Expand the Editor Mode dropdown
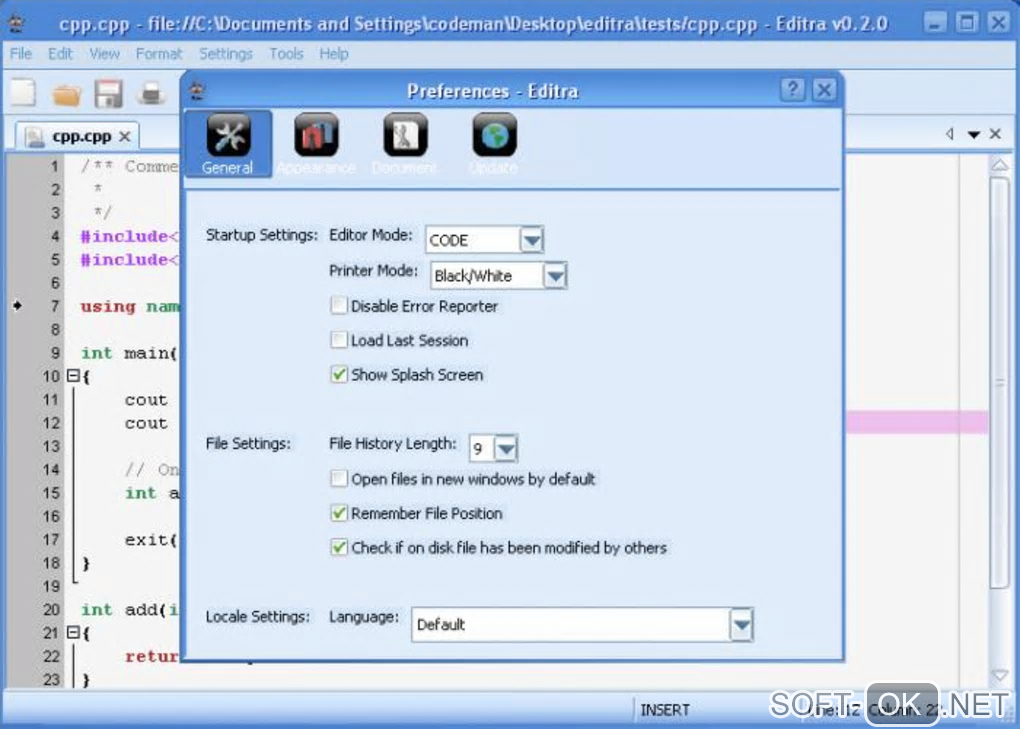Image resolution: width=1020 pixels, height=729 pixels. [531, 240]
